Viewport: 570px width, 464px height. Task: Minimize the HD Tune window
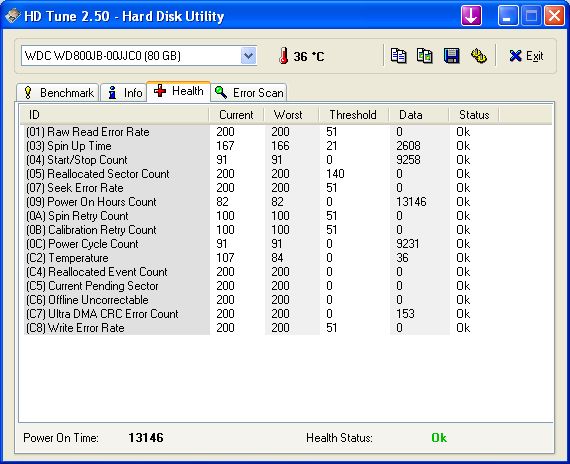(x=508, y=16)
